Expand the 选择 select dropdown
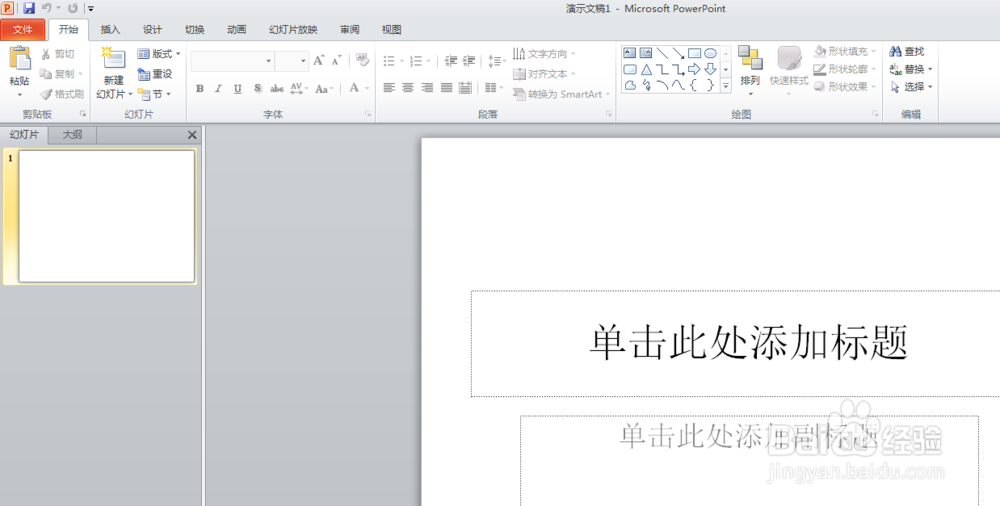 [x=930, y=87]
